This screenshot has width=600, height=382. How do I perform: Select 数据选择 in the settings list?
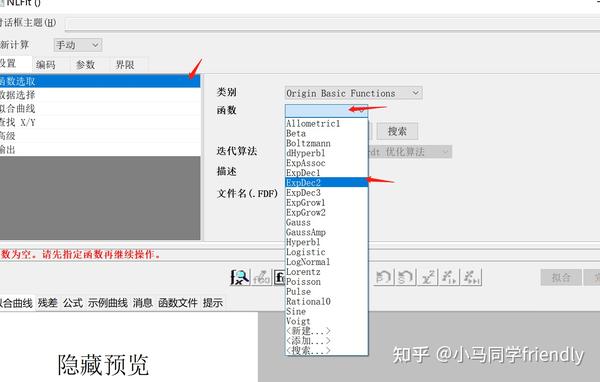tap(100, 95)
